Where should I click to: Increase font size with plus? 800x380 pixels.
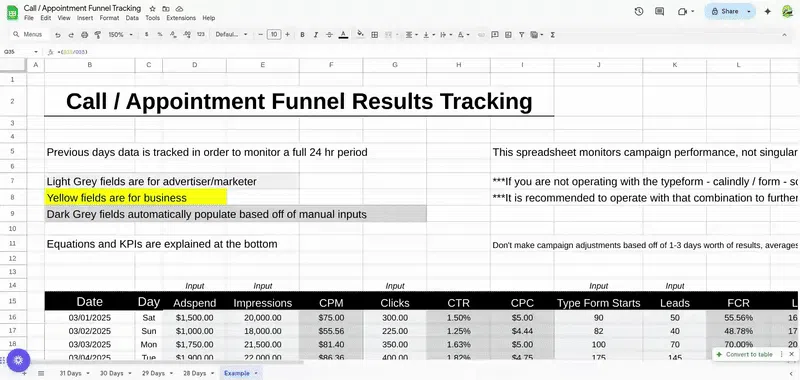[x=287, y=35]
